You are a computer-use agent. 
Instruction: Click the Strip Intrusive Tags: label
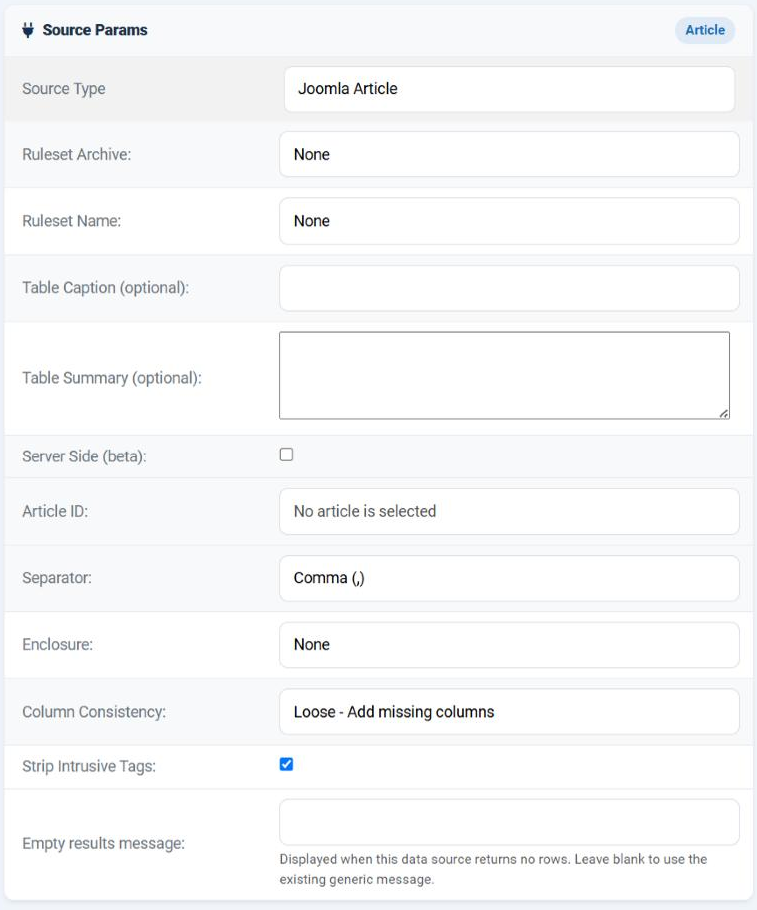(89, 766)
